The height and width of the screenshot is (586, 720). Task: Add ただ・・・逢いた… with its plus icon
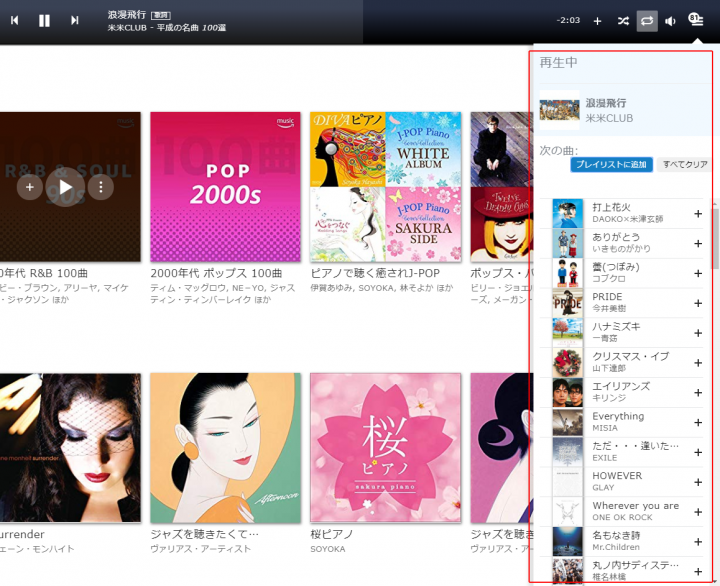698,452
